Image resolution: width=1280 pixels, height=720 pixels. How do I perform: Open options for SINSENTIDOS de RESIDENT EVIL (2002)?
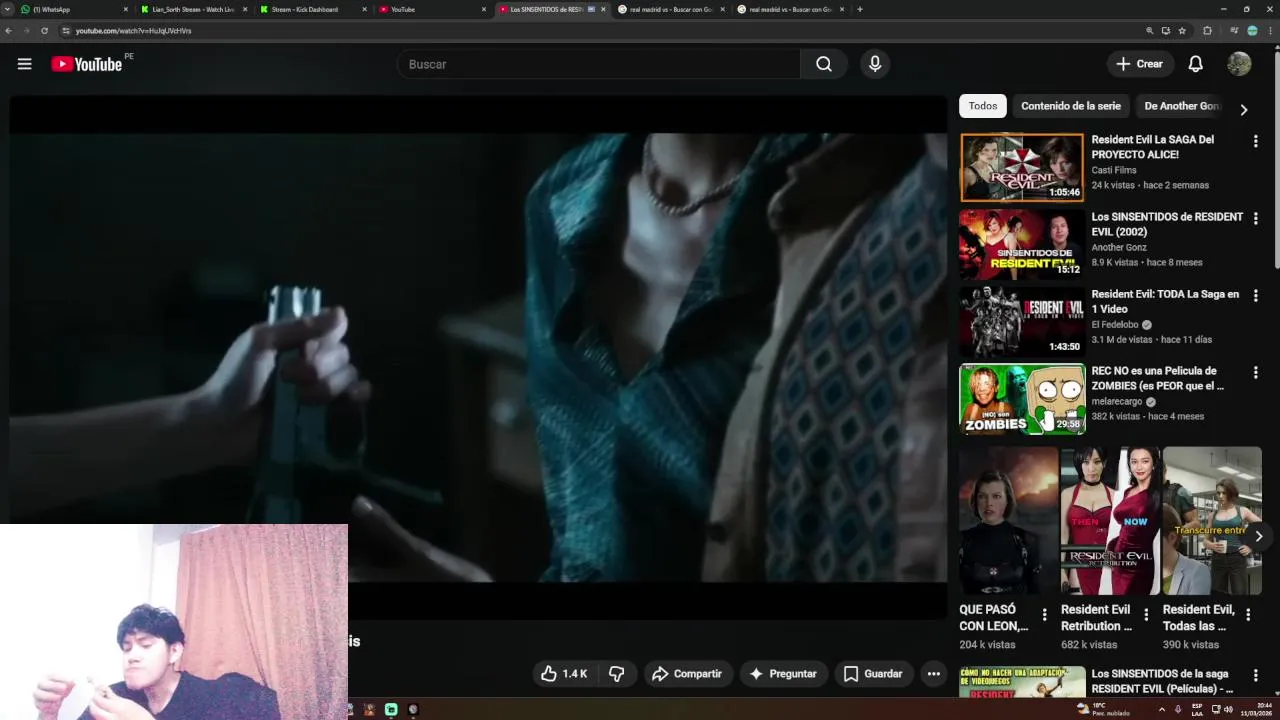1255,219
